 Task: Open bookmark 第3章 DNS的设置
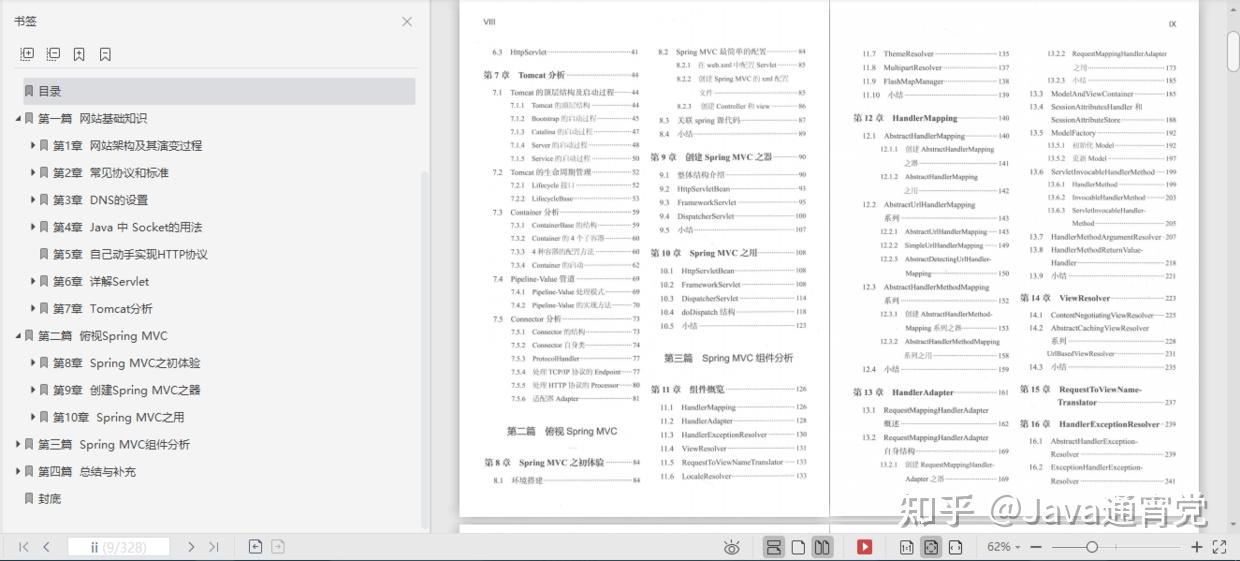tap(101, 199)
